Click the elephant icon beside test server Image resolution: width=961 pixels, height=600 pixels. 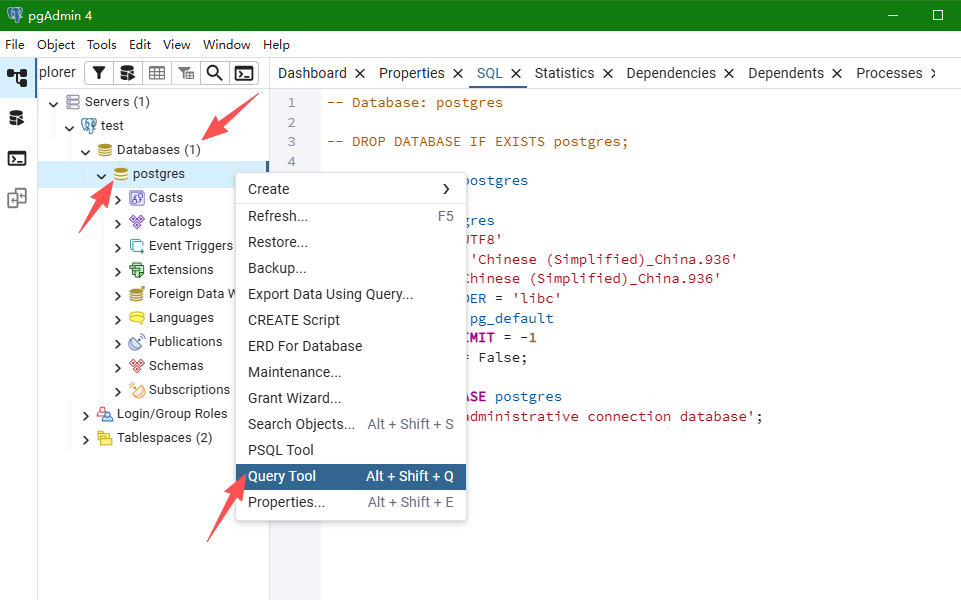click(89, 126)
